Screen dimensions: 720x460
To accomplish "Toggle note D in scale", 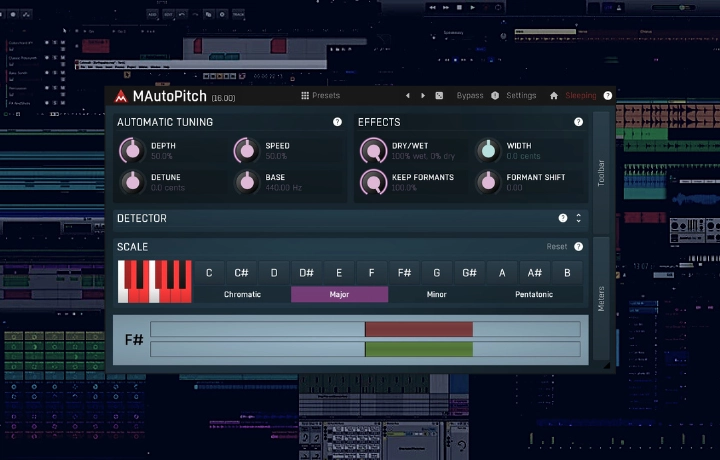I will pyautogui.click(x=274, y=273).
